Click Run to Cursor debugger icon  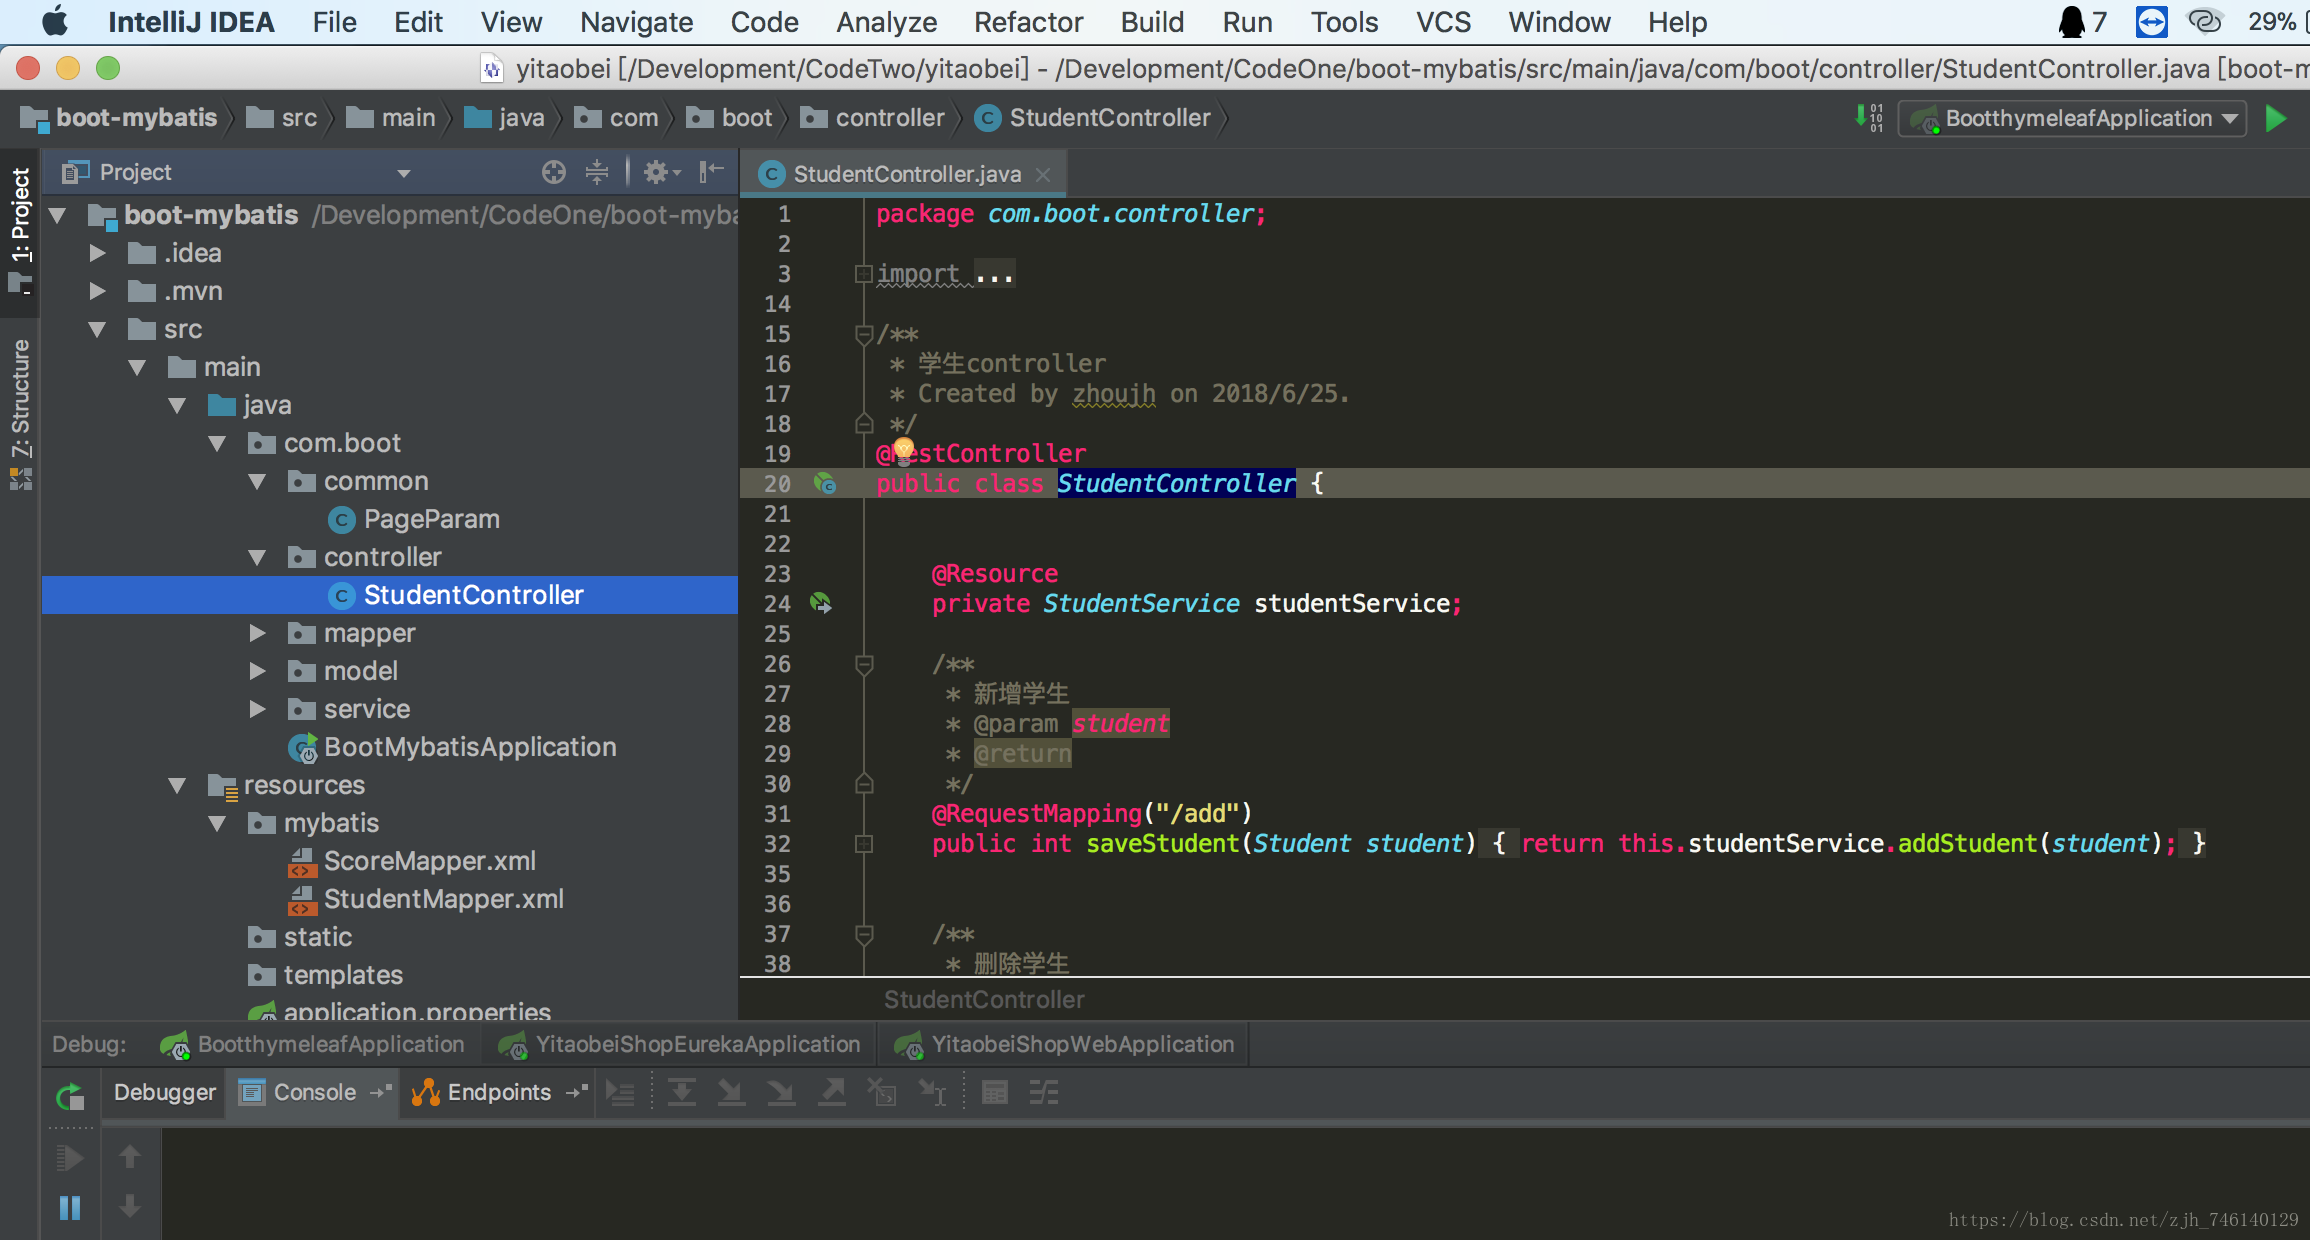tap(933, 1093)
